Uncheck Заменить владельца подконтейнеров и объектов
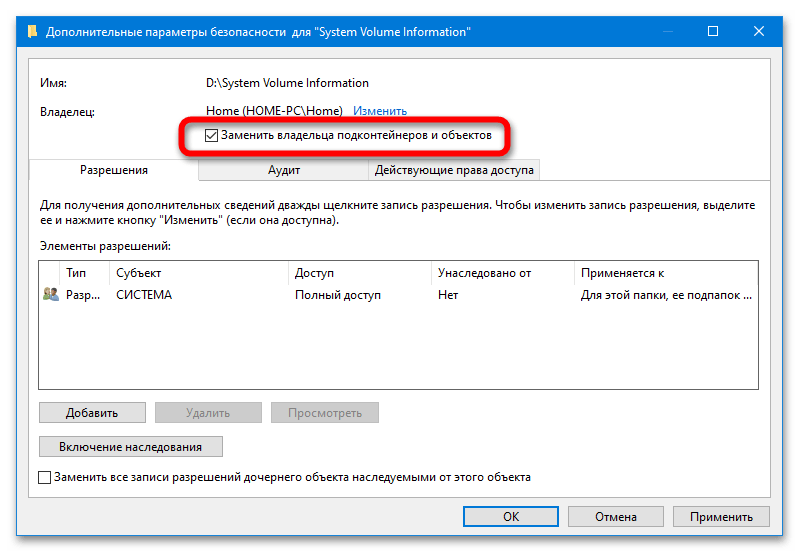 pyautogui.click(x=211, y=136)
